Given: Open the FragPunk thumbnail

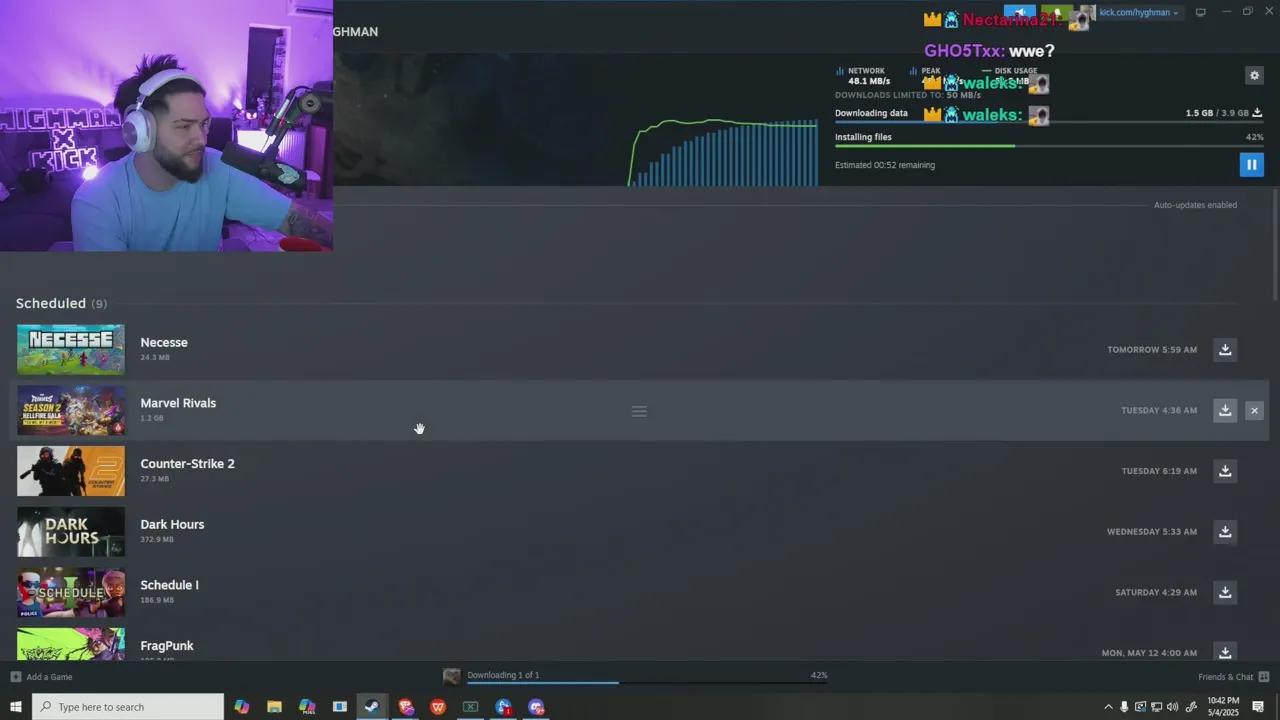Looking at the screenshot, I should click(71, 644).
